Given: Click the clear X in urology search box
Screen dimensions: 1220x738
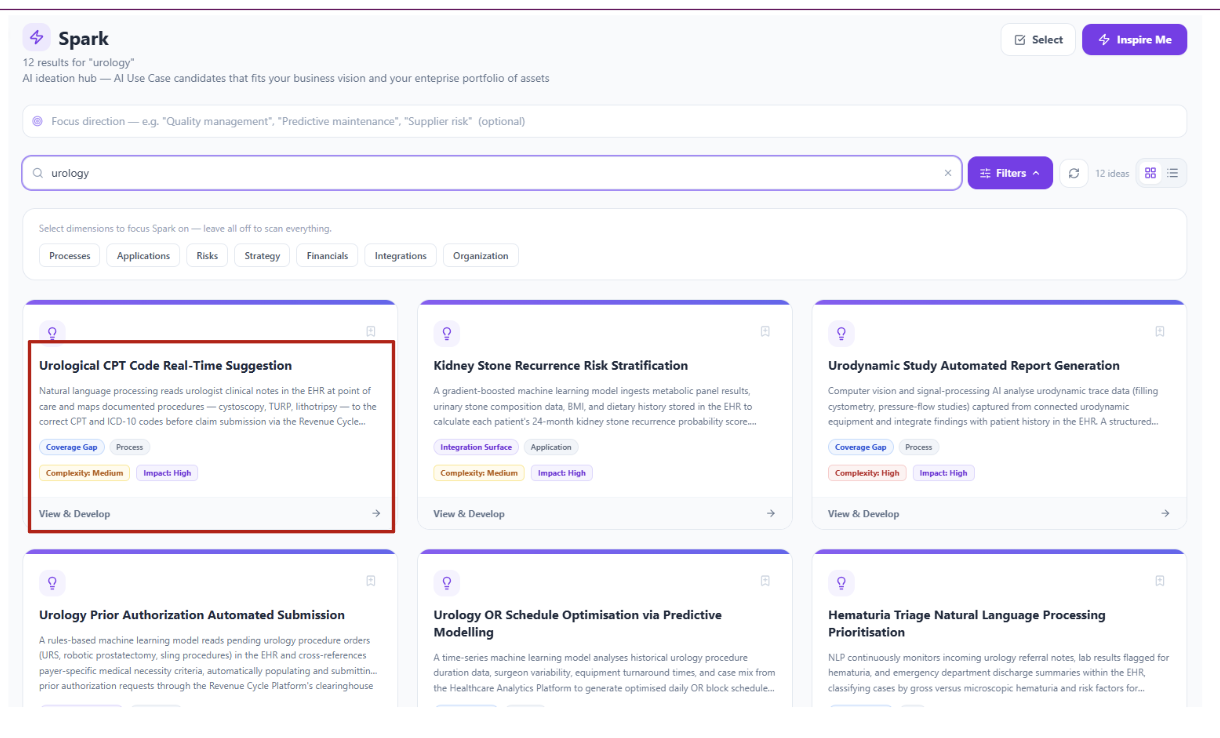Looking at the screenshot, I should (948, 173).
